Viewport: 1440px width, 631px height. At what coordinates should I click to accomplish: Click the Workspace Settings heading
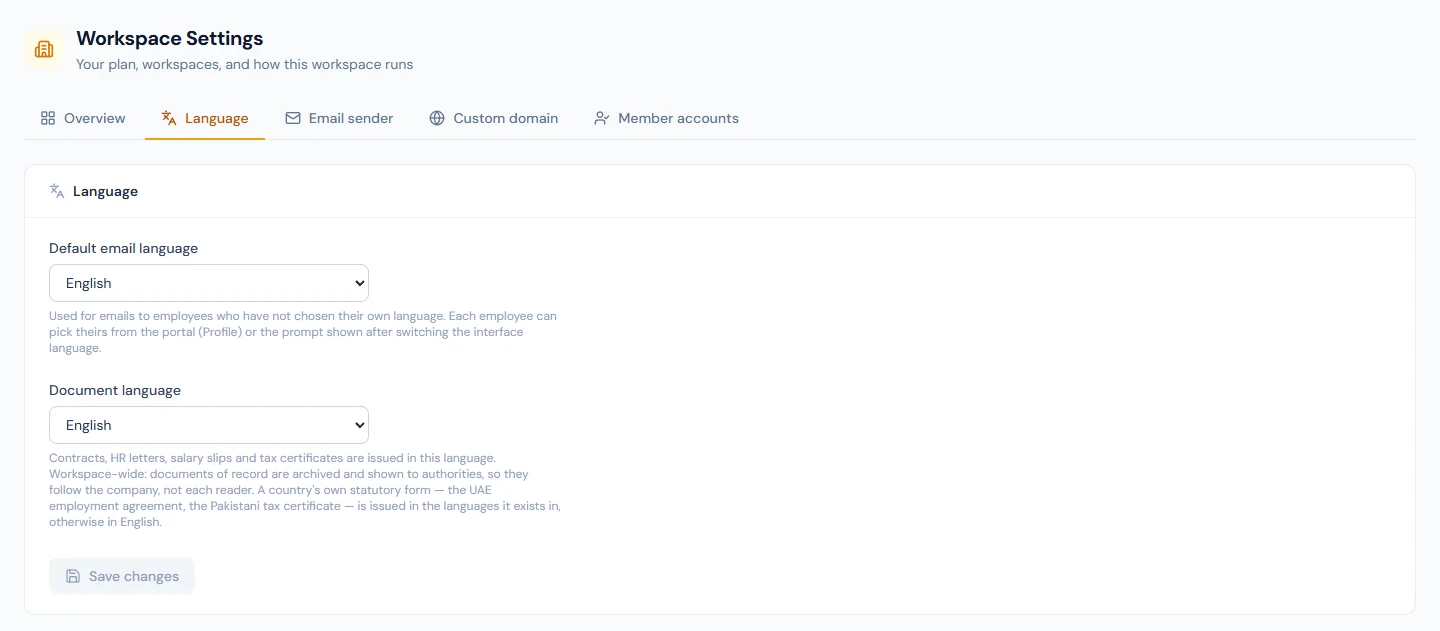point(170,39)
